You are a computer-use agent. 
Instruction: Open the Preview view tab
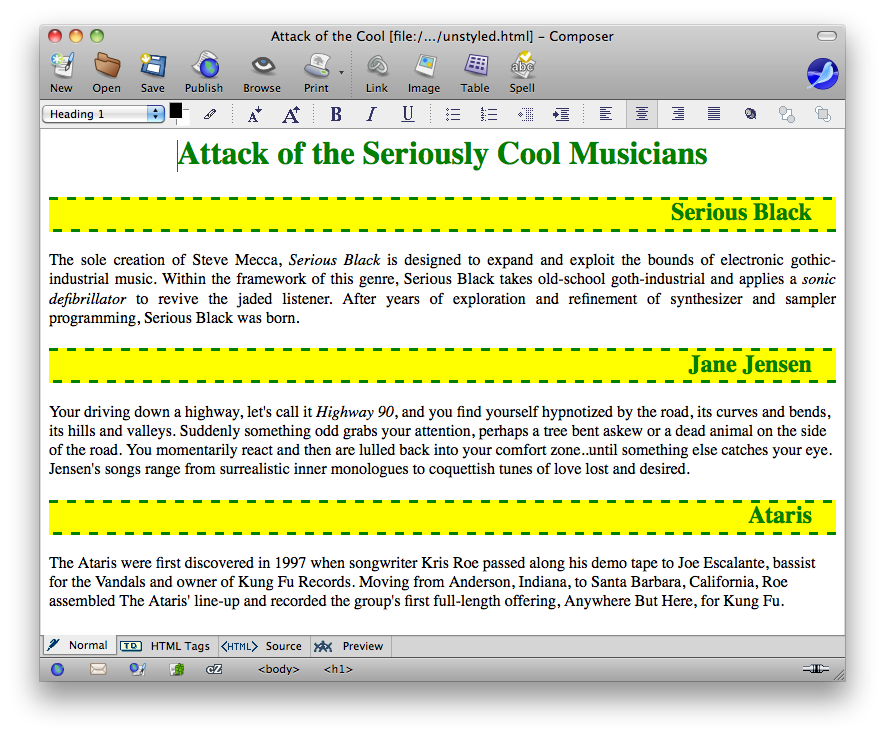pos(350,646)
